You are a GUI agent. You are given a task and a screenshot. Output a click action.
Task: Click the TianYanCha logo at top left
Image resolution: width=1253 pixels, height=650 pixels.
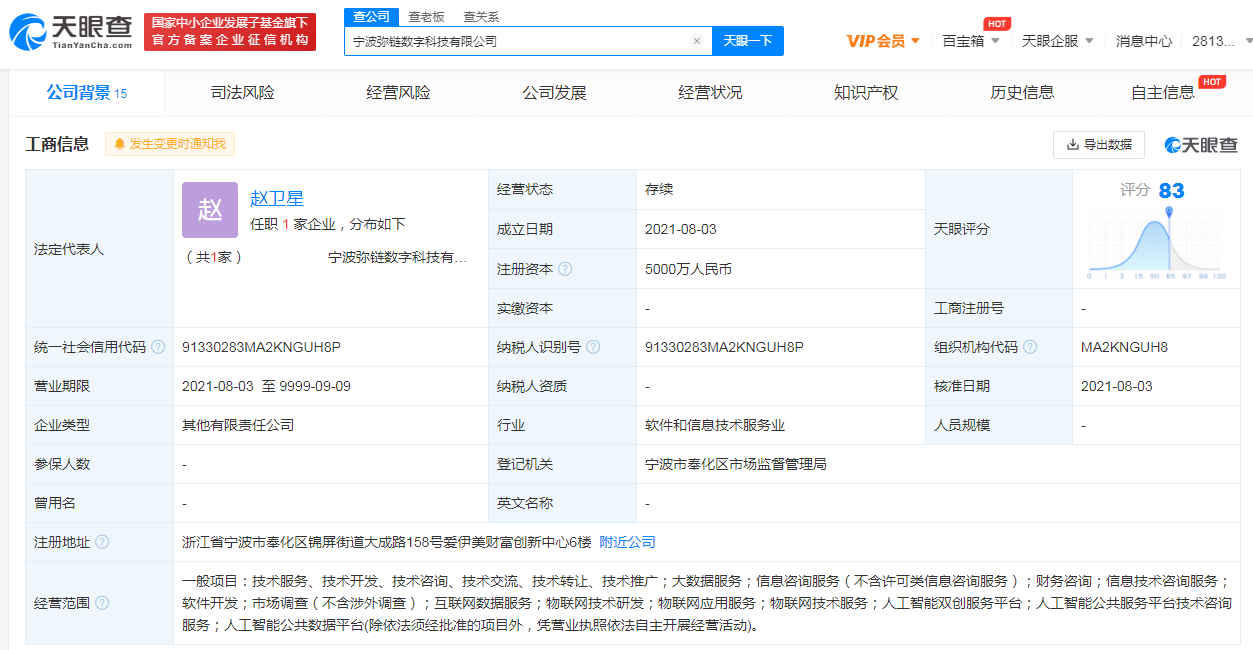(x=70, y=32)
